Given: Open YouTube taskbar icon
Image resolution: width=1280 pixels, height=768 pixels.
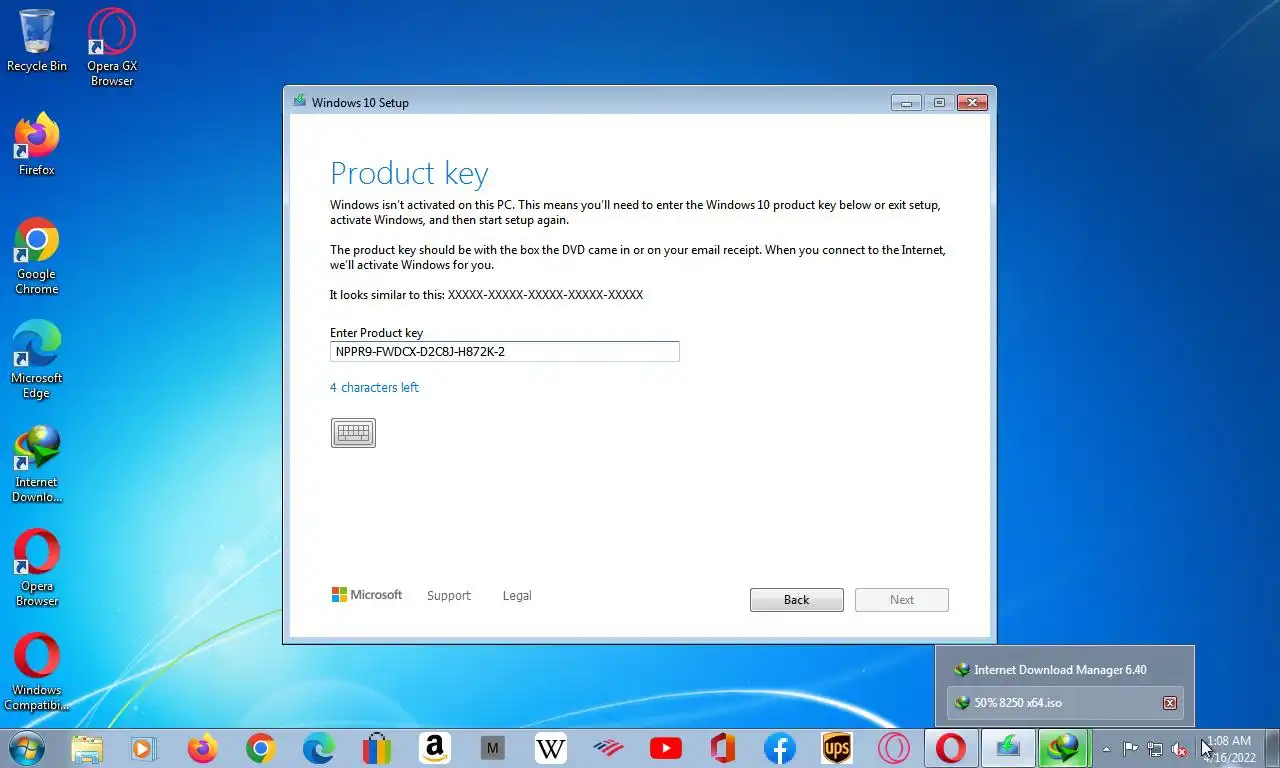Looking at the screenshot, I should click(665, 748).
